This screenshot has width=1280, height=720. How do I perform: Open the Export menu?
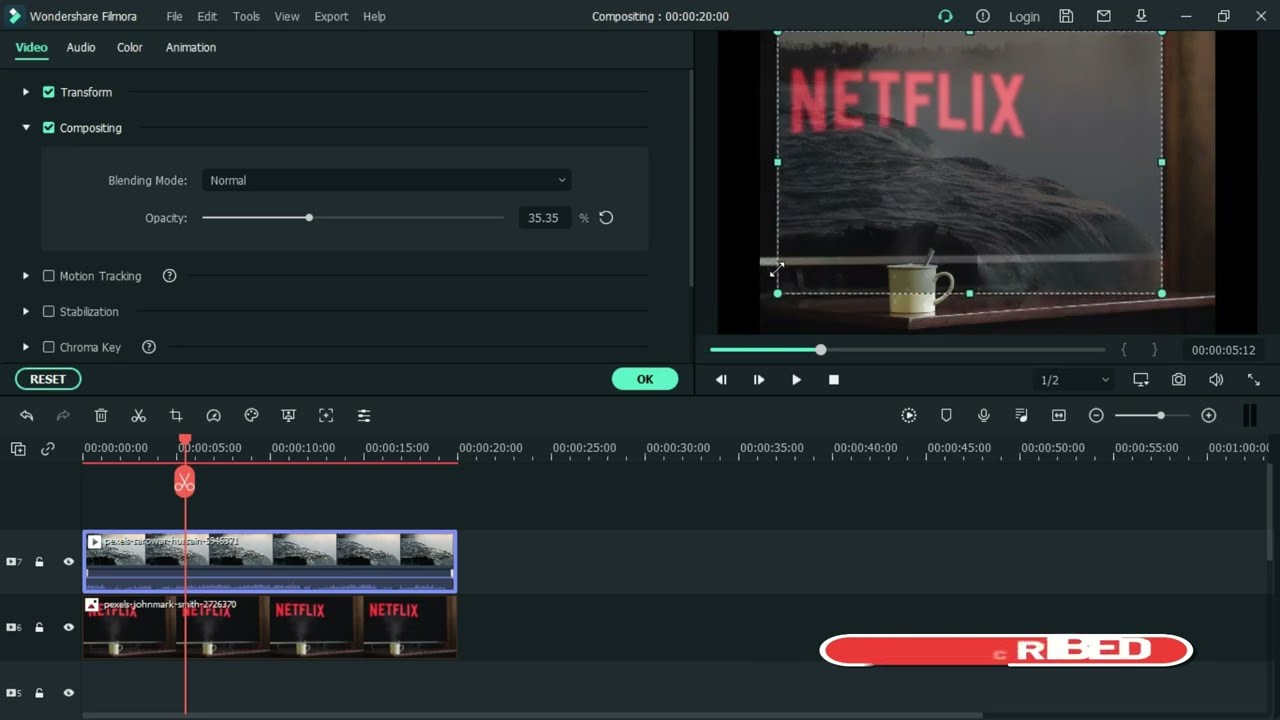click(x=331, y=16)
